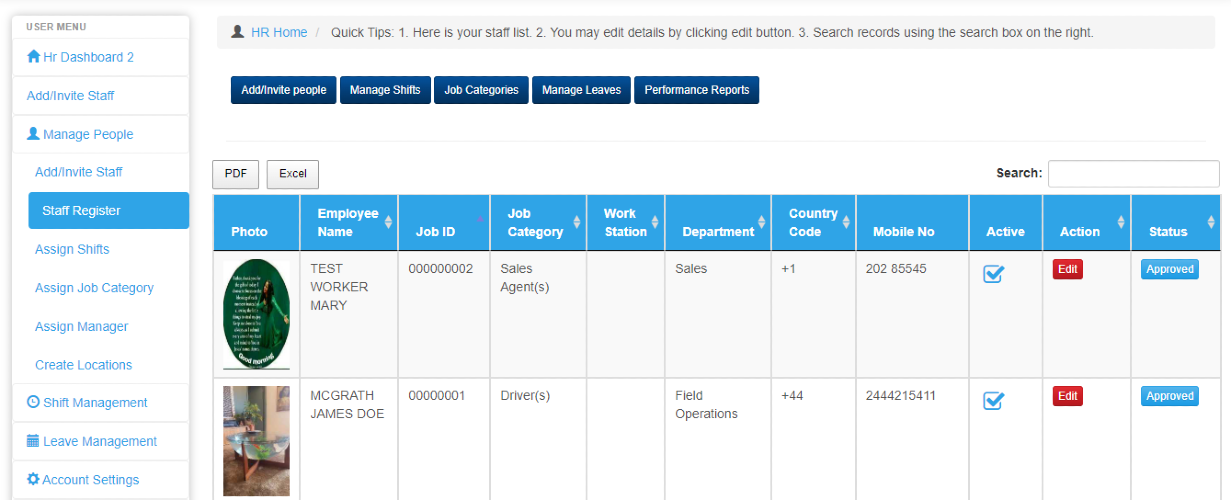Open MCGRATH JAMES DOE's photo thumbnail
1231x500 pixels.
click(x=256, y=441)
